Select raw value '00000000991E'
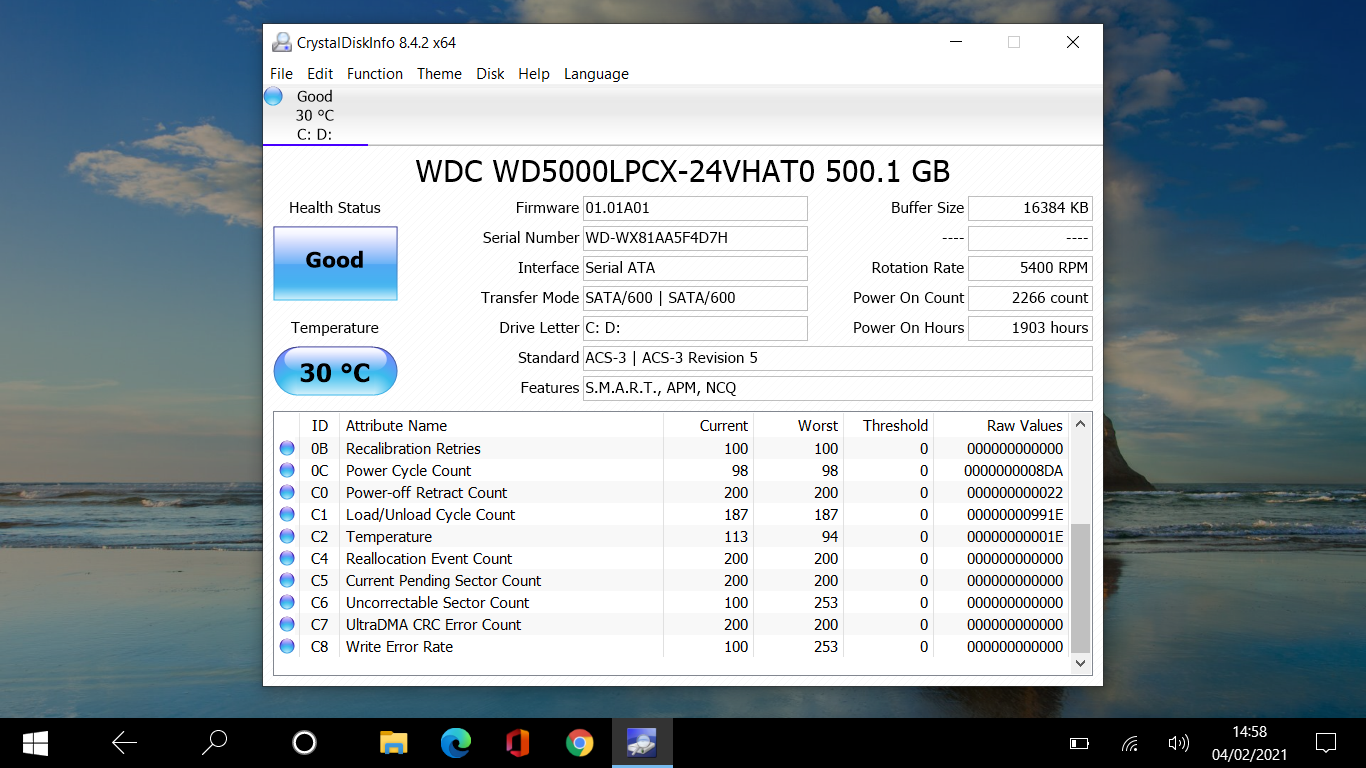Image resolution: width=1366 pixels, height=768 pixels. [x=1015, y=515]
